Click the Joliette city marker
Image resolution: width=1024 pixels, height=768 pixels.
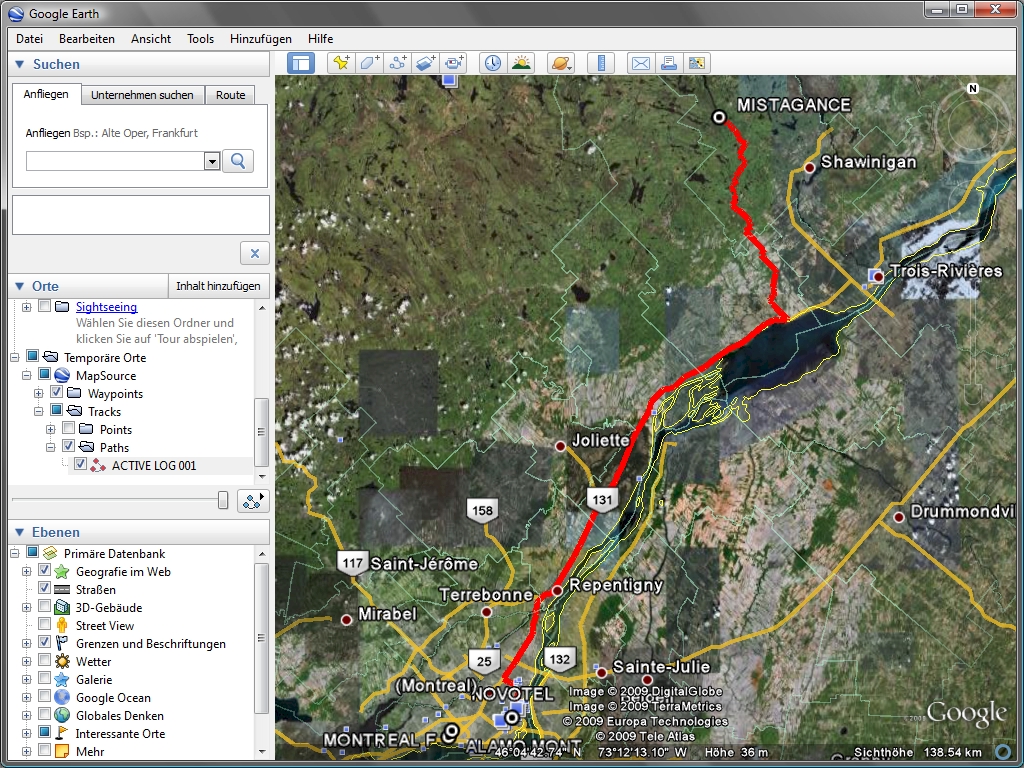click(560, 446)
